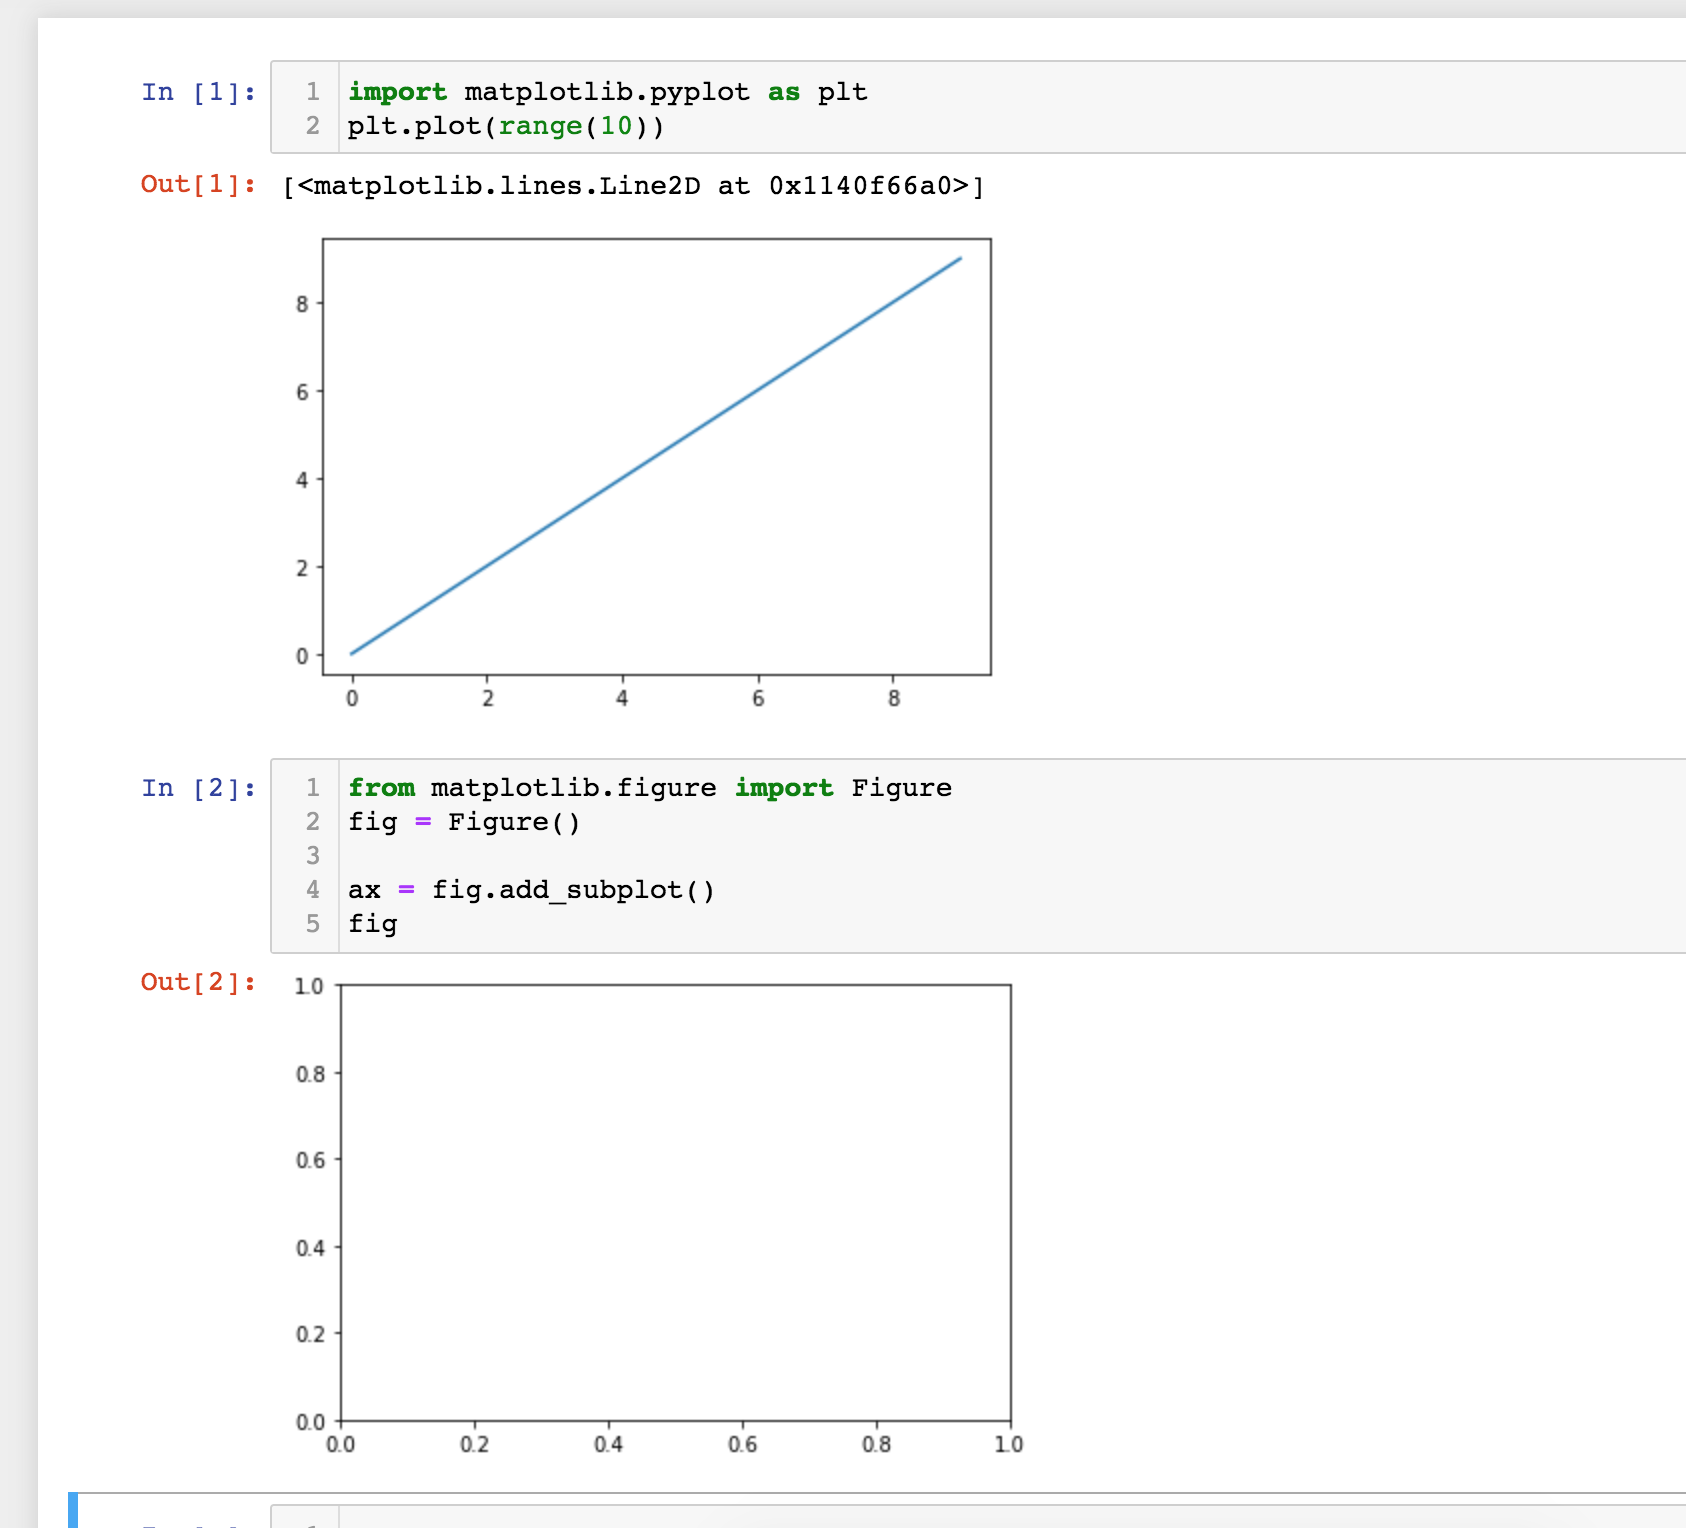Click the ax = fig.add_subplot() line
Image resolution: width=1686 pixels, height=1528 pixels.
530,889
